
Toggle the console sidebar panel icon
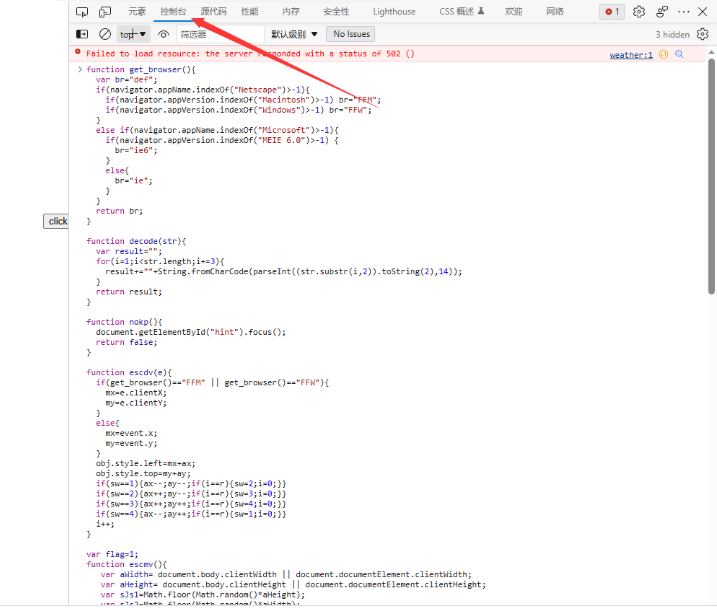click(x=82, y=34)
